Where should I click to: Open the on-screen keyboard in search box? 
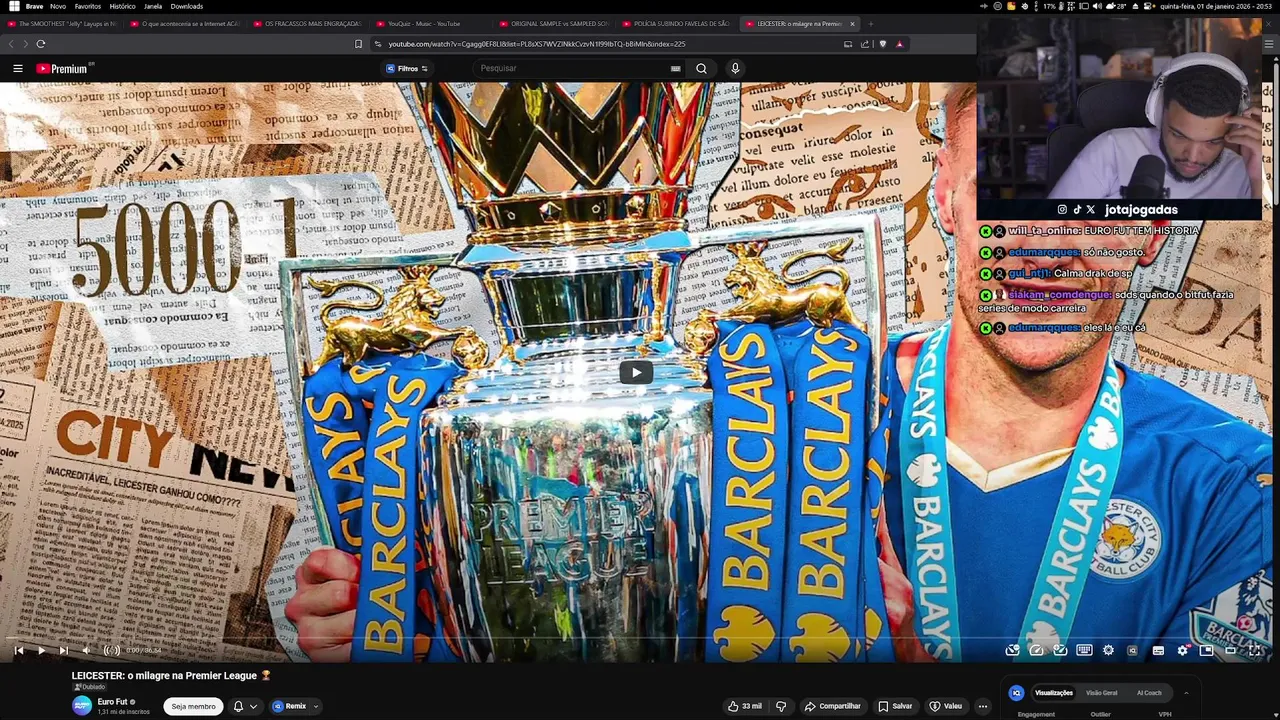click(x=675, y=68)
